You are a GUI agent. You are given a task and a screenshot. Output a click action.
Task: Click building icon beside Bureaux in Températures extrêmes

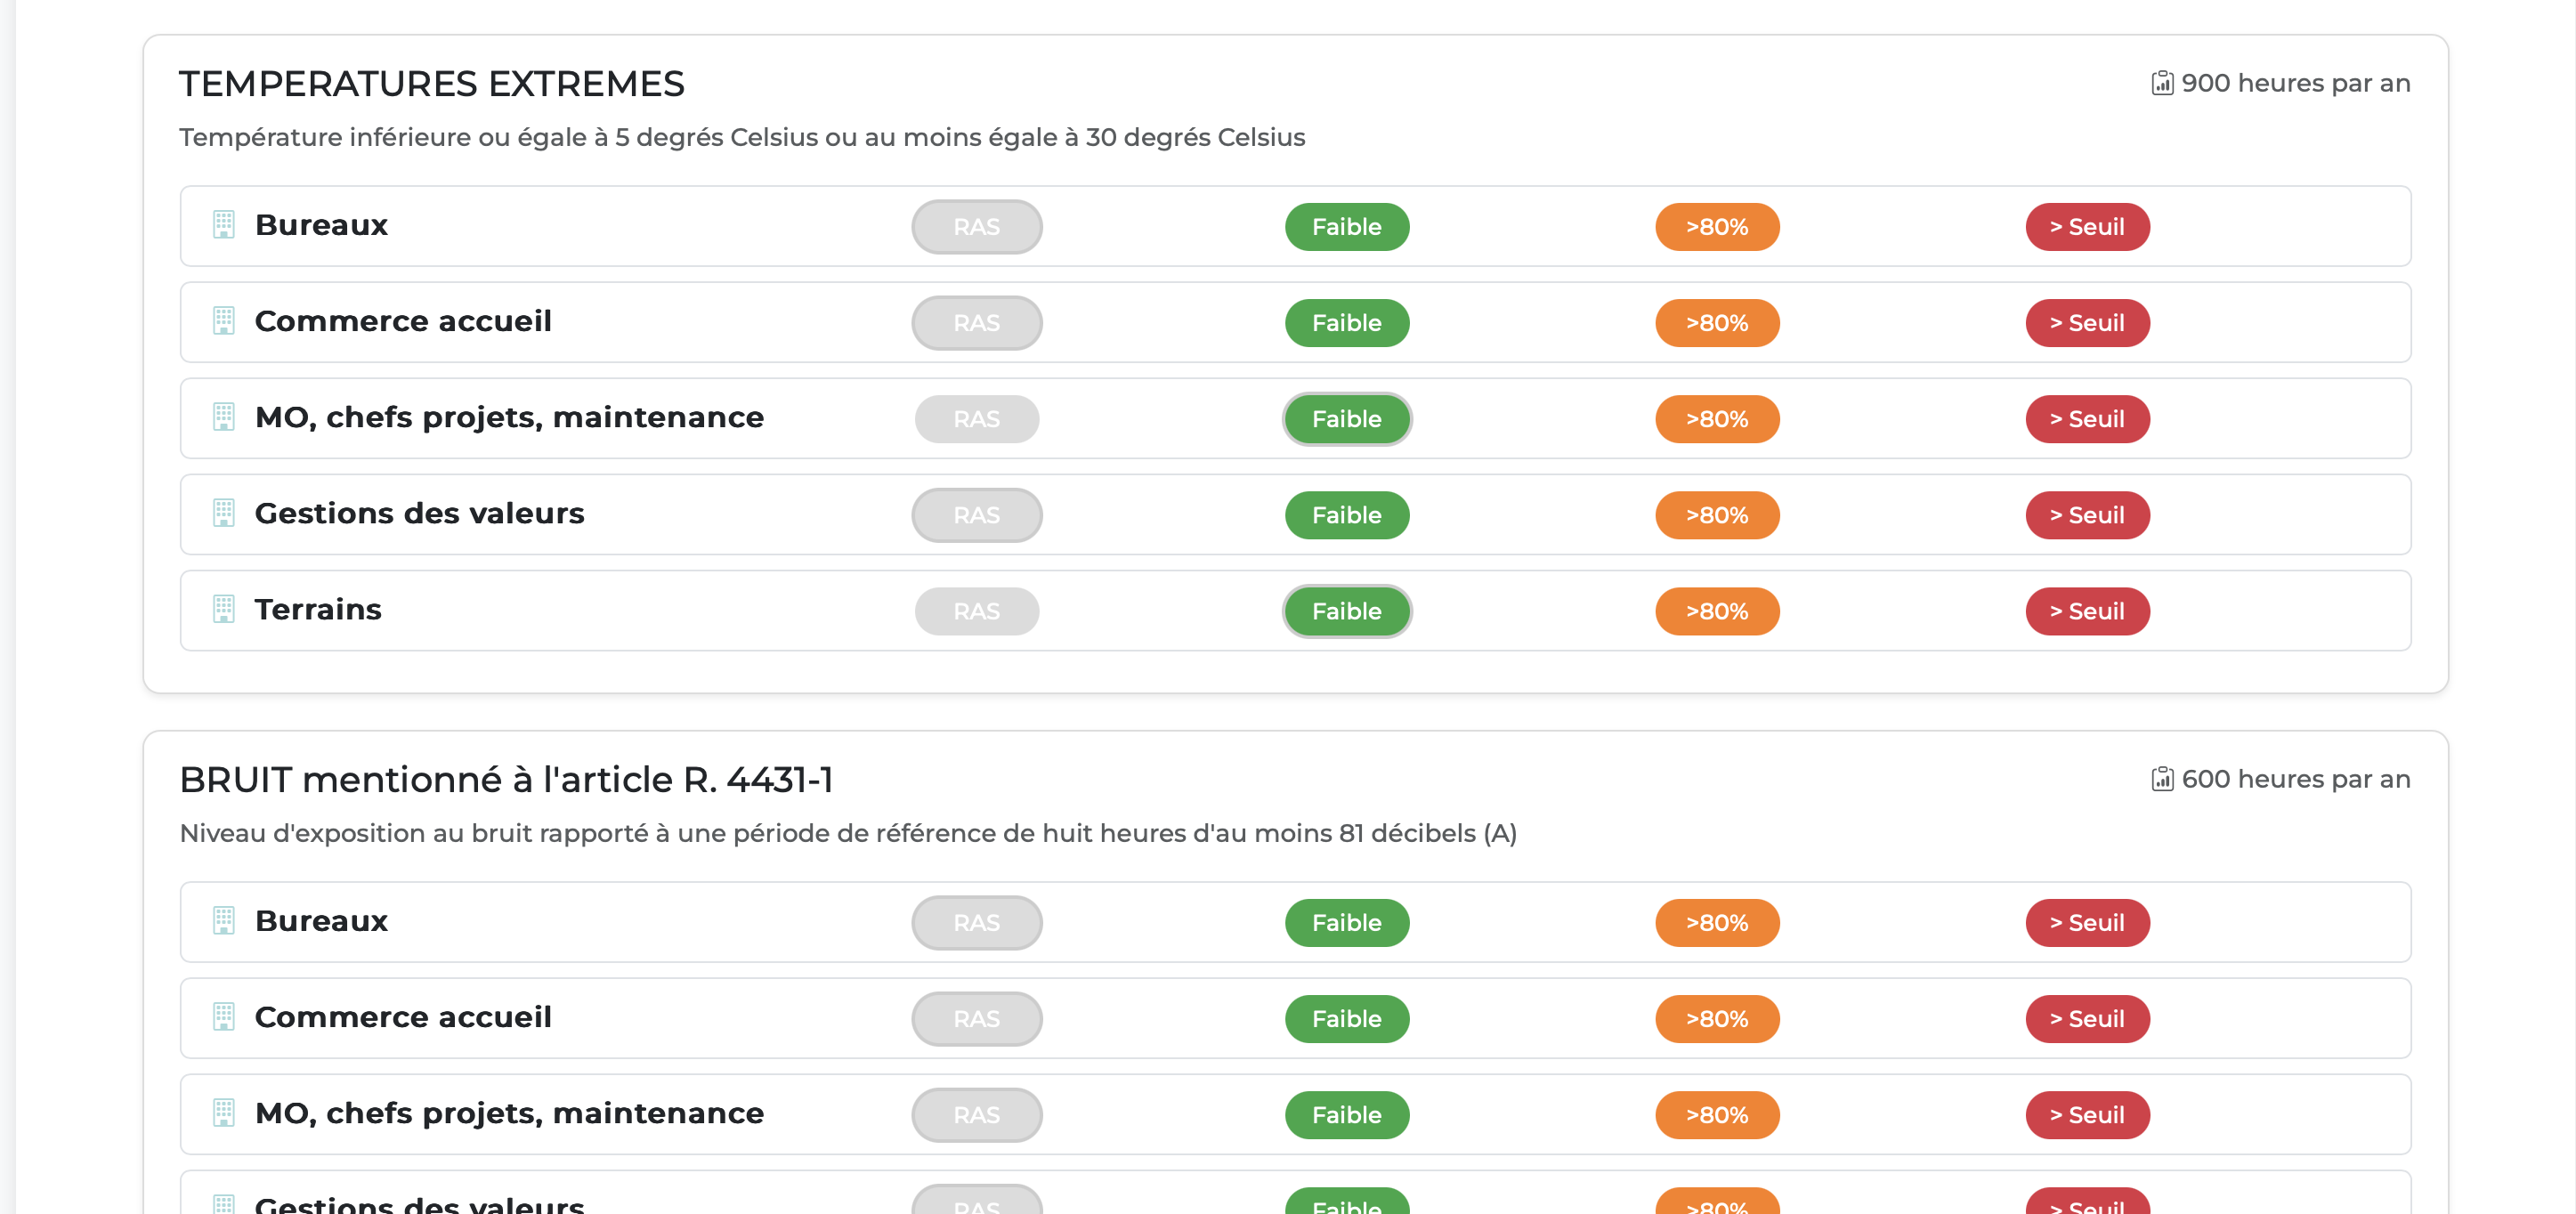(x=224, y=225)
